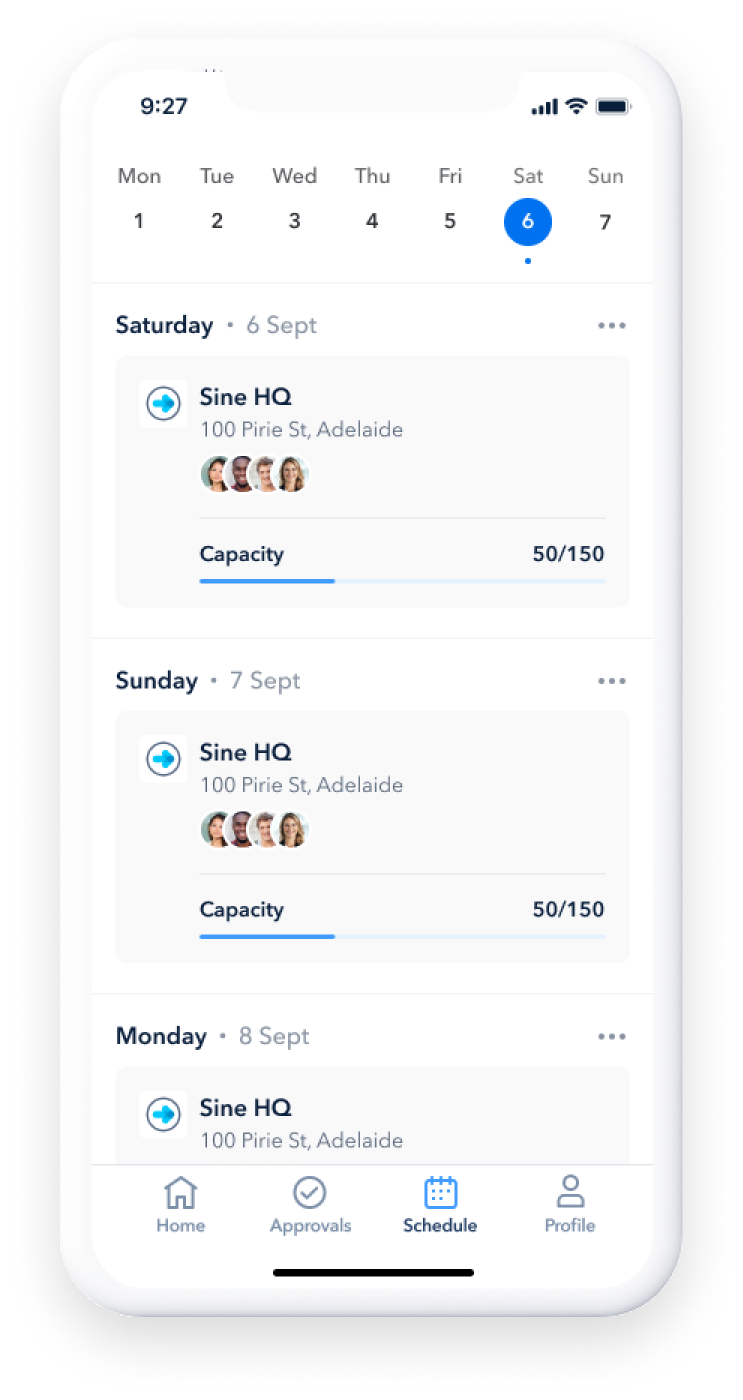Screen dimensions: 743x1400
Task: Tap Sine HQ arrow logo in Saturday card
Action: [x=163, y=404]
